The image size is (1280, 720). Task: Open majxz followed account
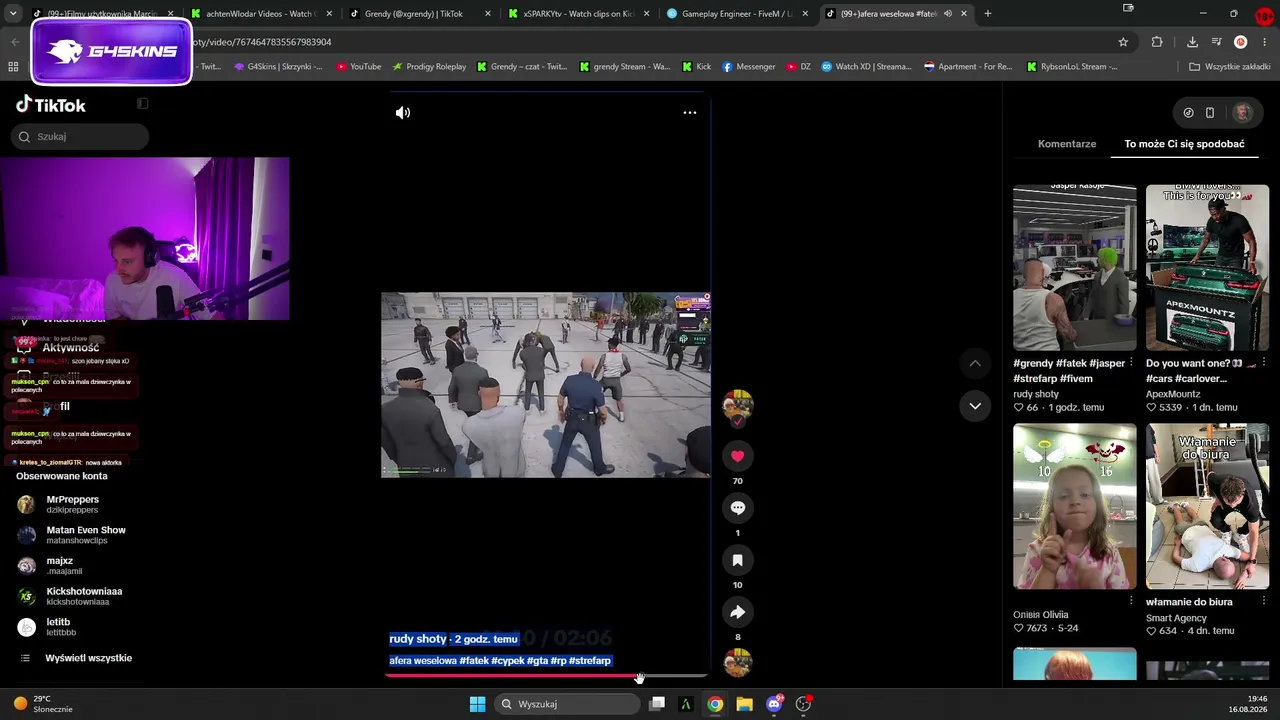[x=60, y=566]
